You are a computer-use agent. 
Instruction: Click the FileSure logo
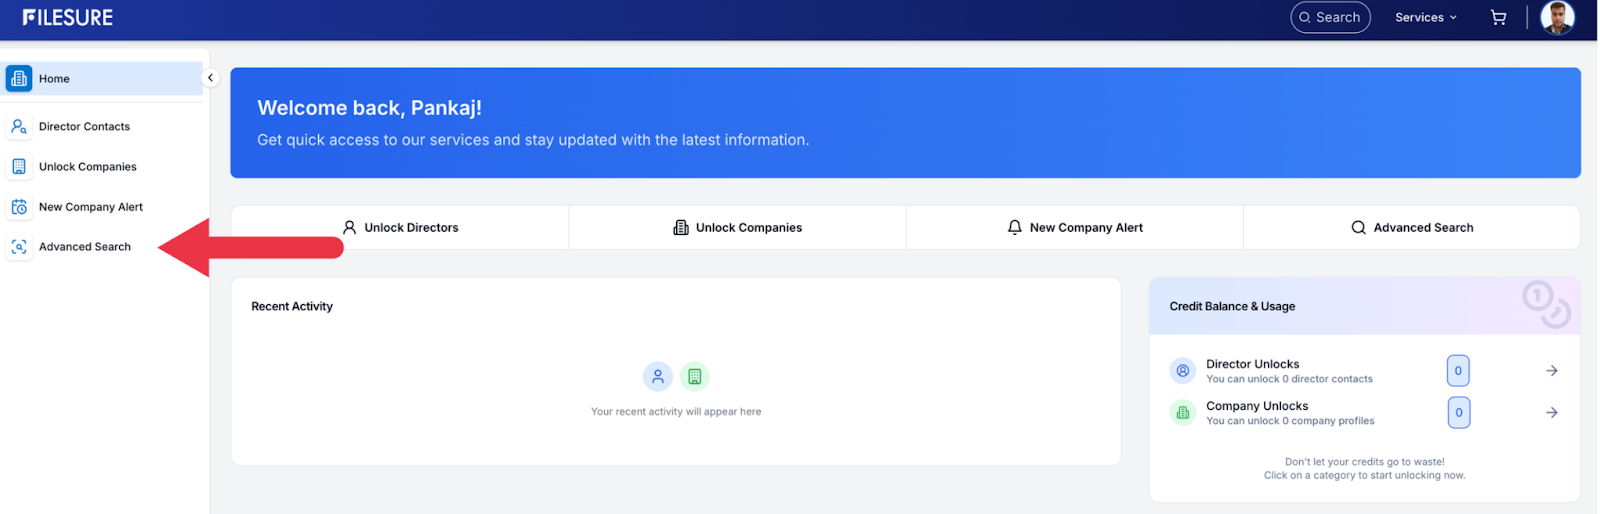68,17
